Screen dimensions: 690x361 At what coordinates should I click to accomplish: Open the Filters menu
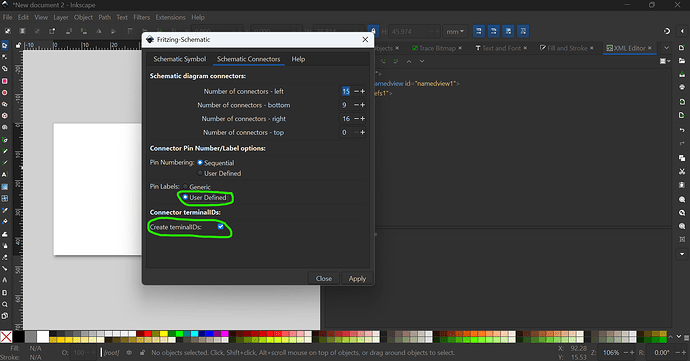pos(142,17)
